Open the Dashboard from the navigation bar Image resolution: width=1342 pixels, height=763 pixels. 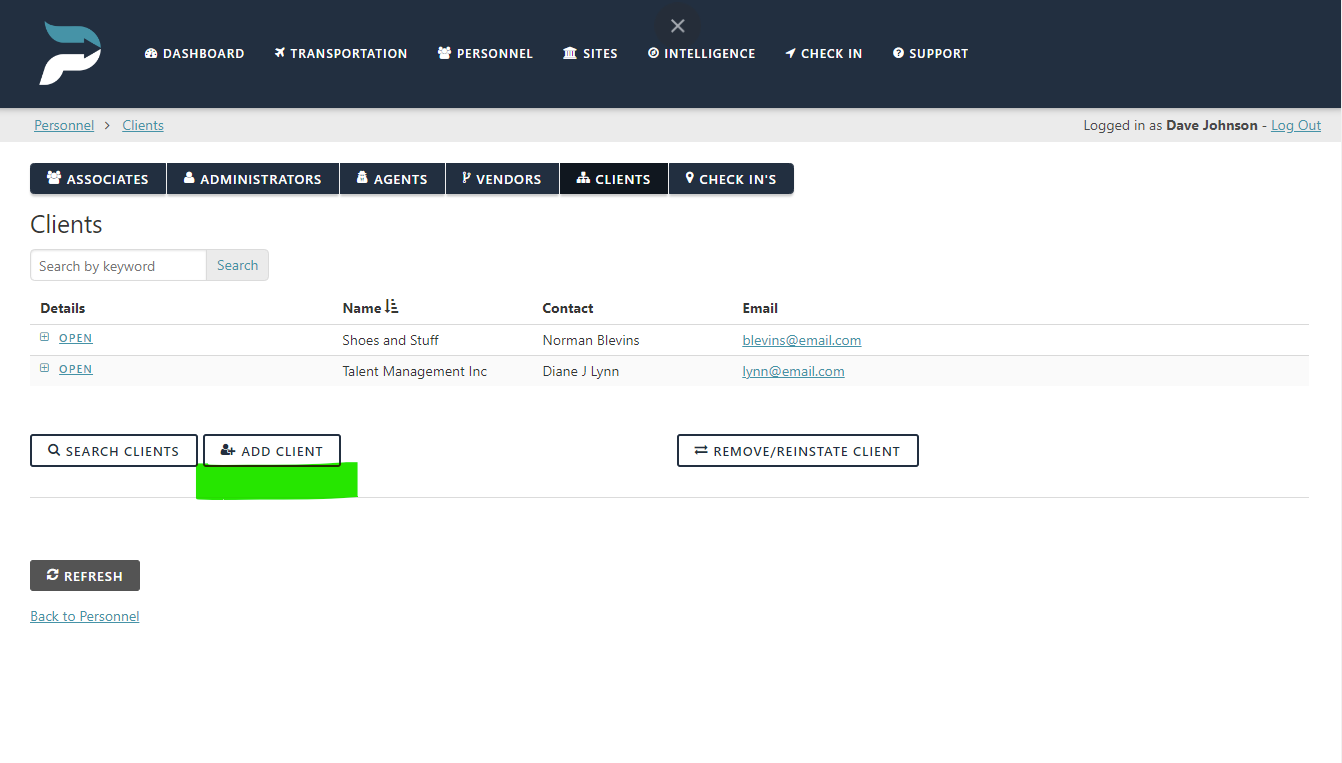(149, 53)
